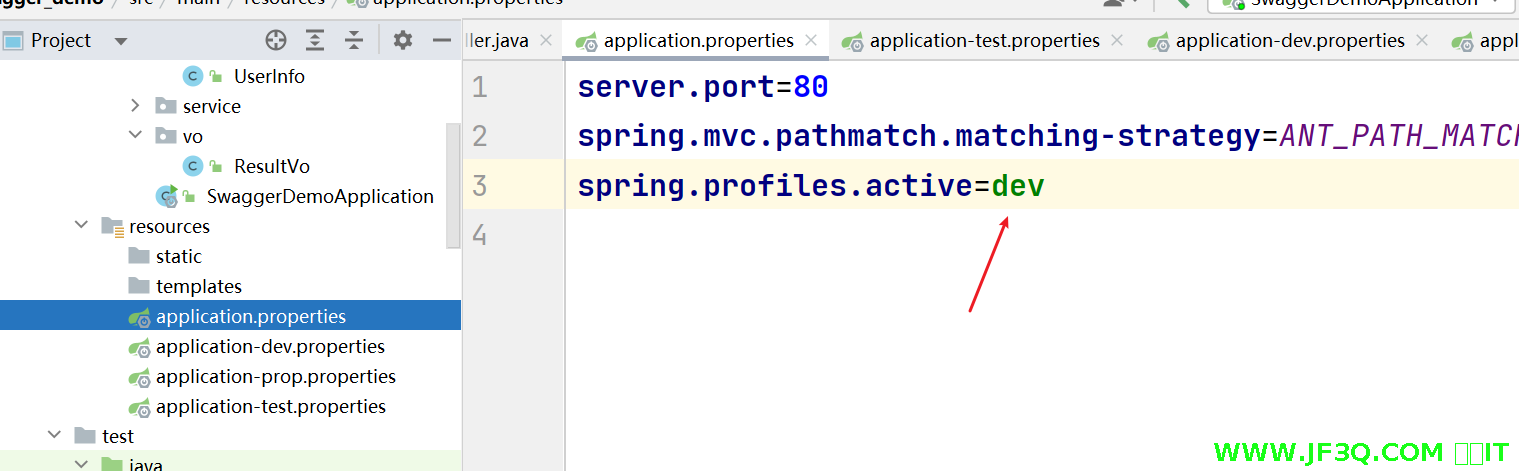The image size is (1519, 471).
Task: Collapse the test folder
Action: 55,436
